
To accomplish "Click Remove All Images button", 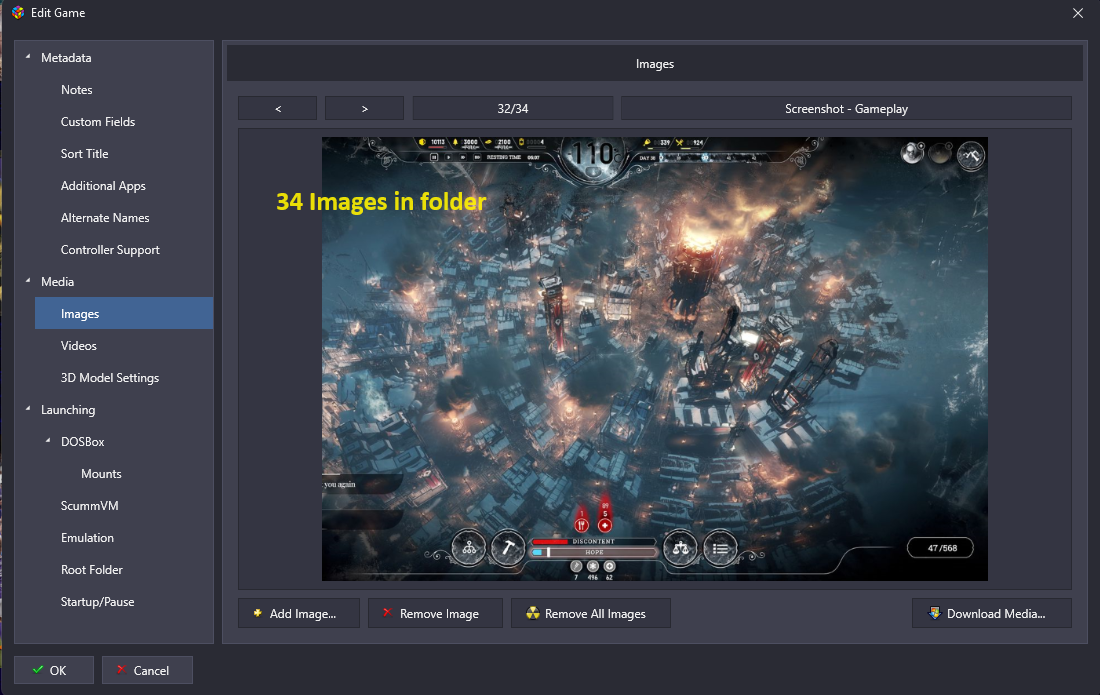I will click(591, 613).
